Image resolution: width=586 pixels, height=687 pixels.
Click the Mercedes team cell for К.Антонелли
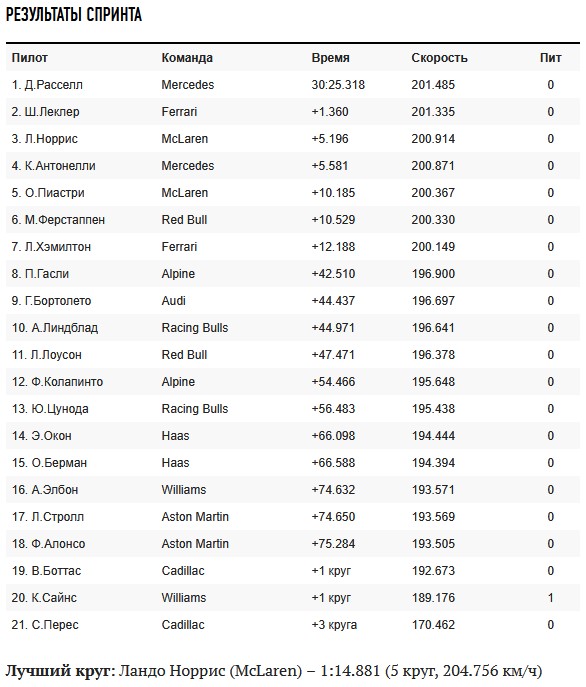pos(188,166)
